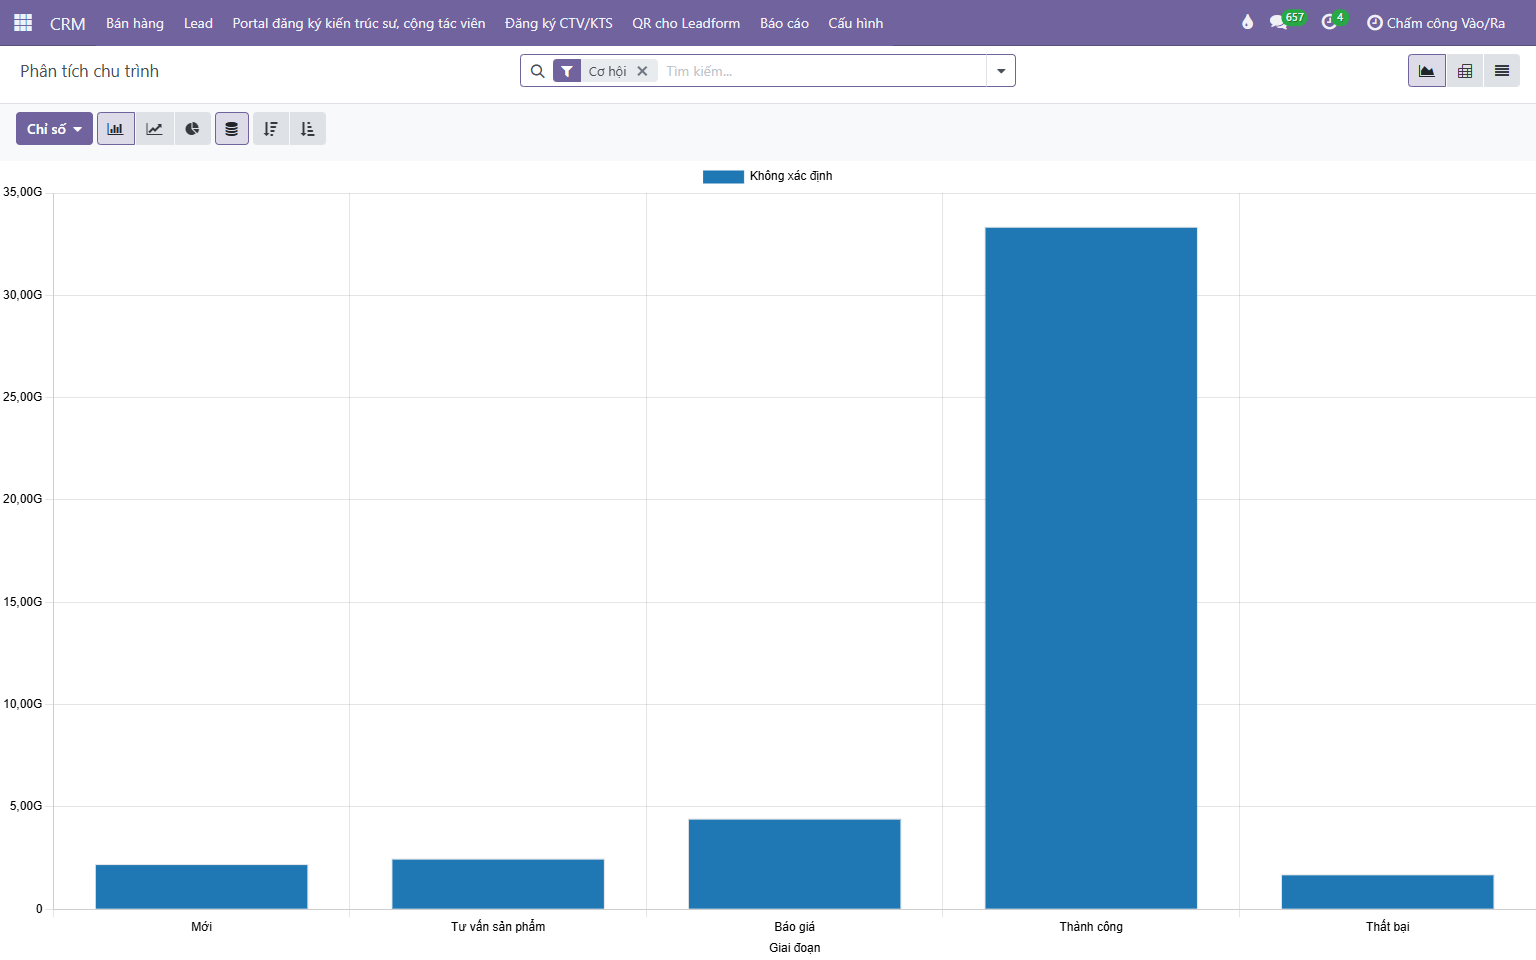Sort bars in ascending order
Image resolution: width=1536 pixels, height=960 pixels.
click(308, 129)
